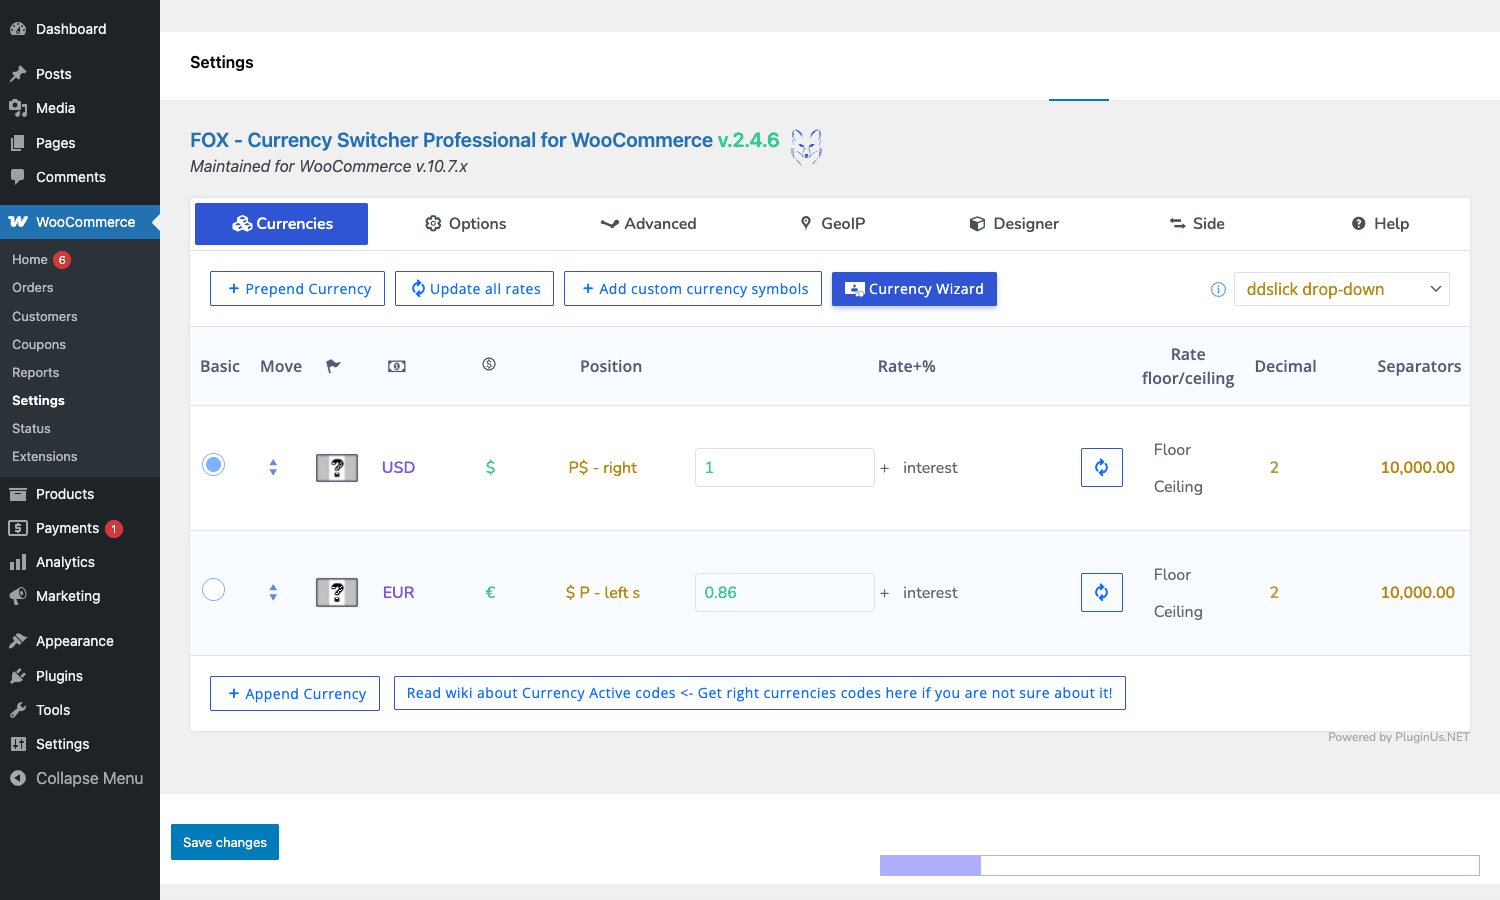Switch to the Help tab
The width and height of the screenshot is (1500, 900).
pyautogui.click(x=1380, y=224)
